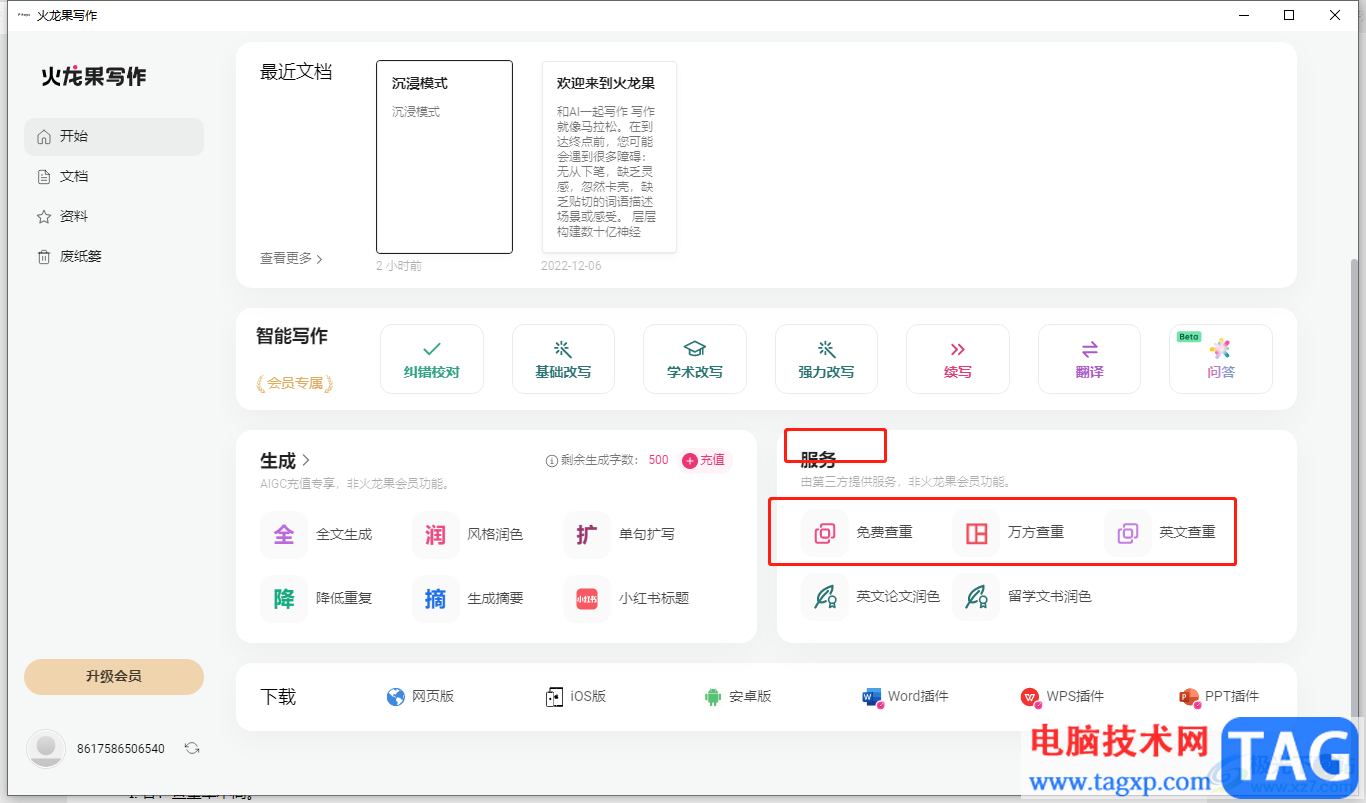Click the PPT插件 icon
Viewport: 1366px width, 803px height.
click(x=1189, y=697)
